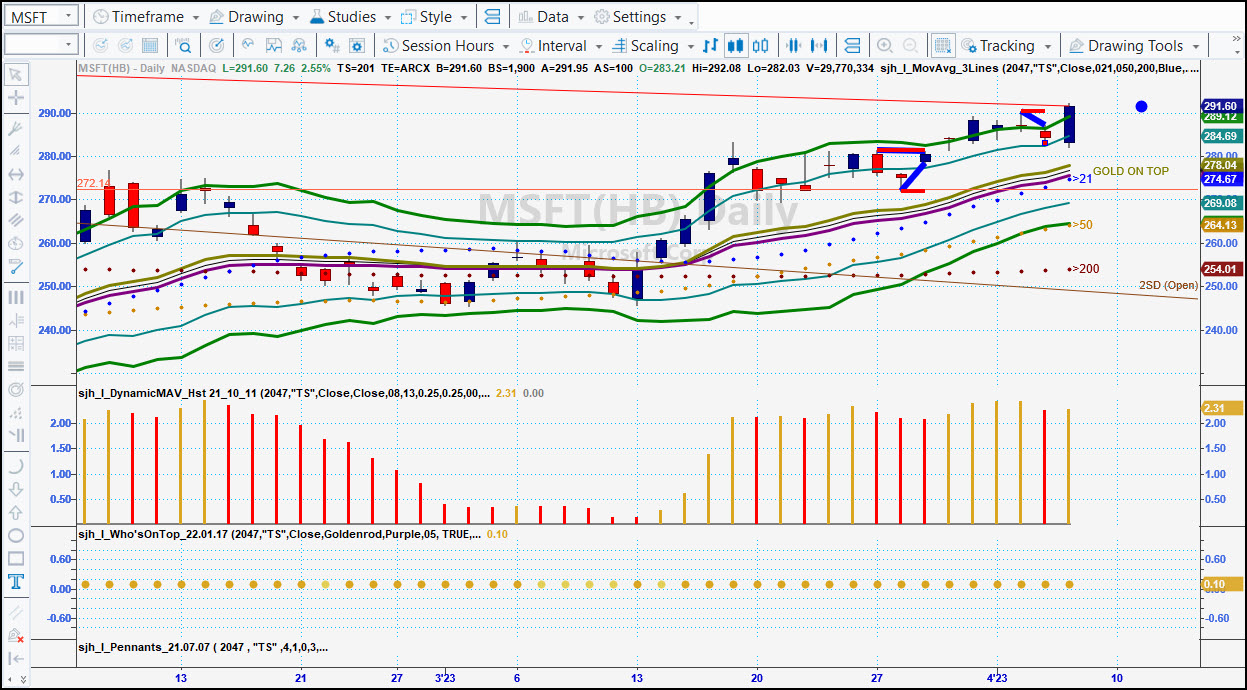
Task: Click the GOLD ON TOP label
Action: coord(1130,171)
